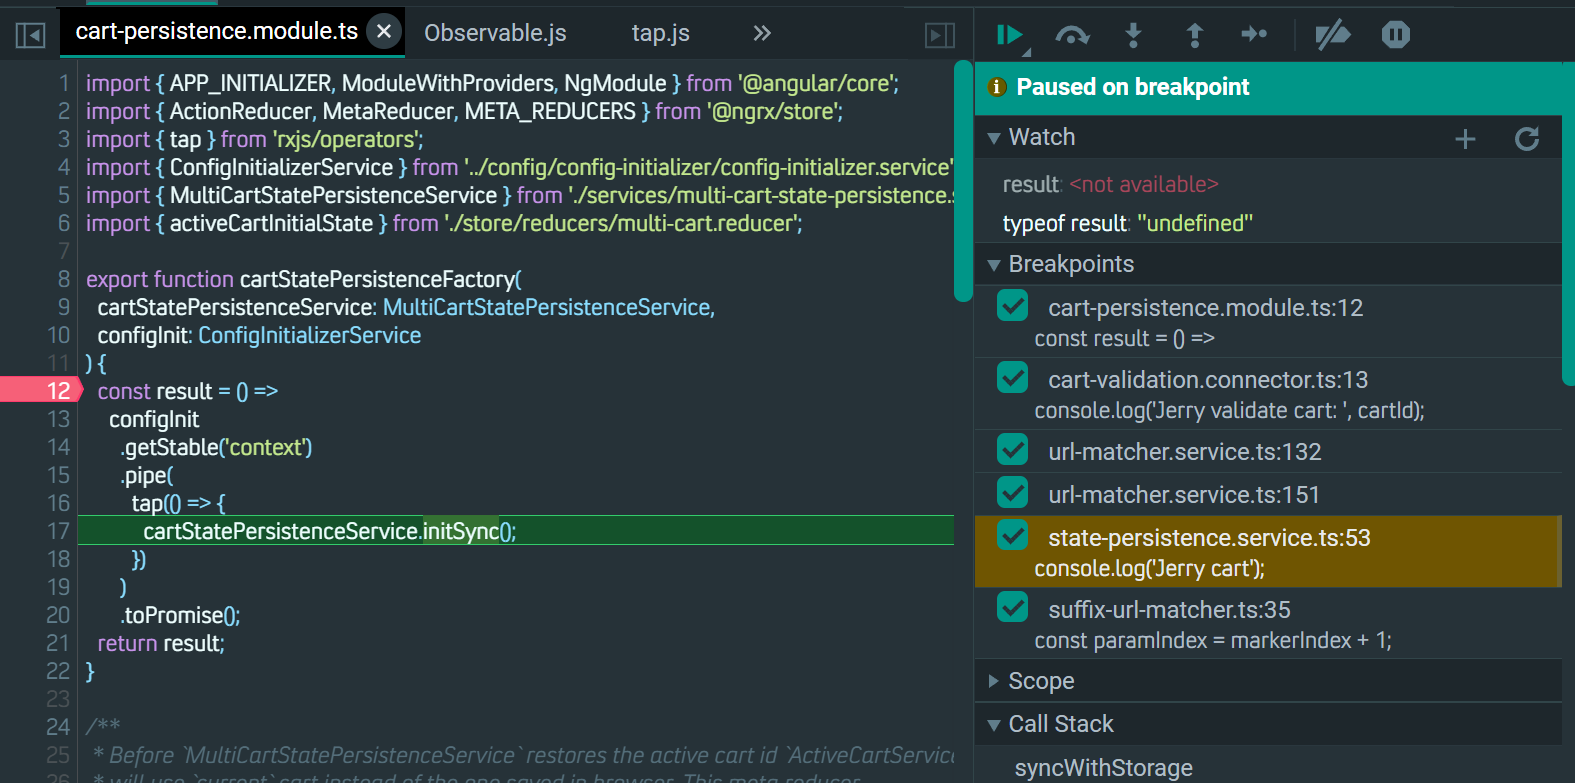Refresh watch expressions
This screenshot has width=1575, height=783.
click(1526, 139)
